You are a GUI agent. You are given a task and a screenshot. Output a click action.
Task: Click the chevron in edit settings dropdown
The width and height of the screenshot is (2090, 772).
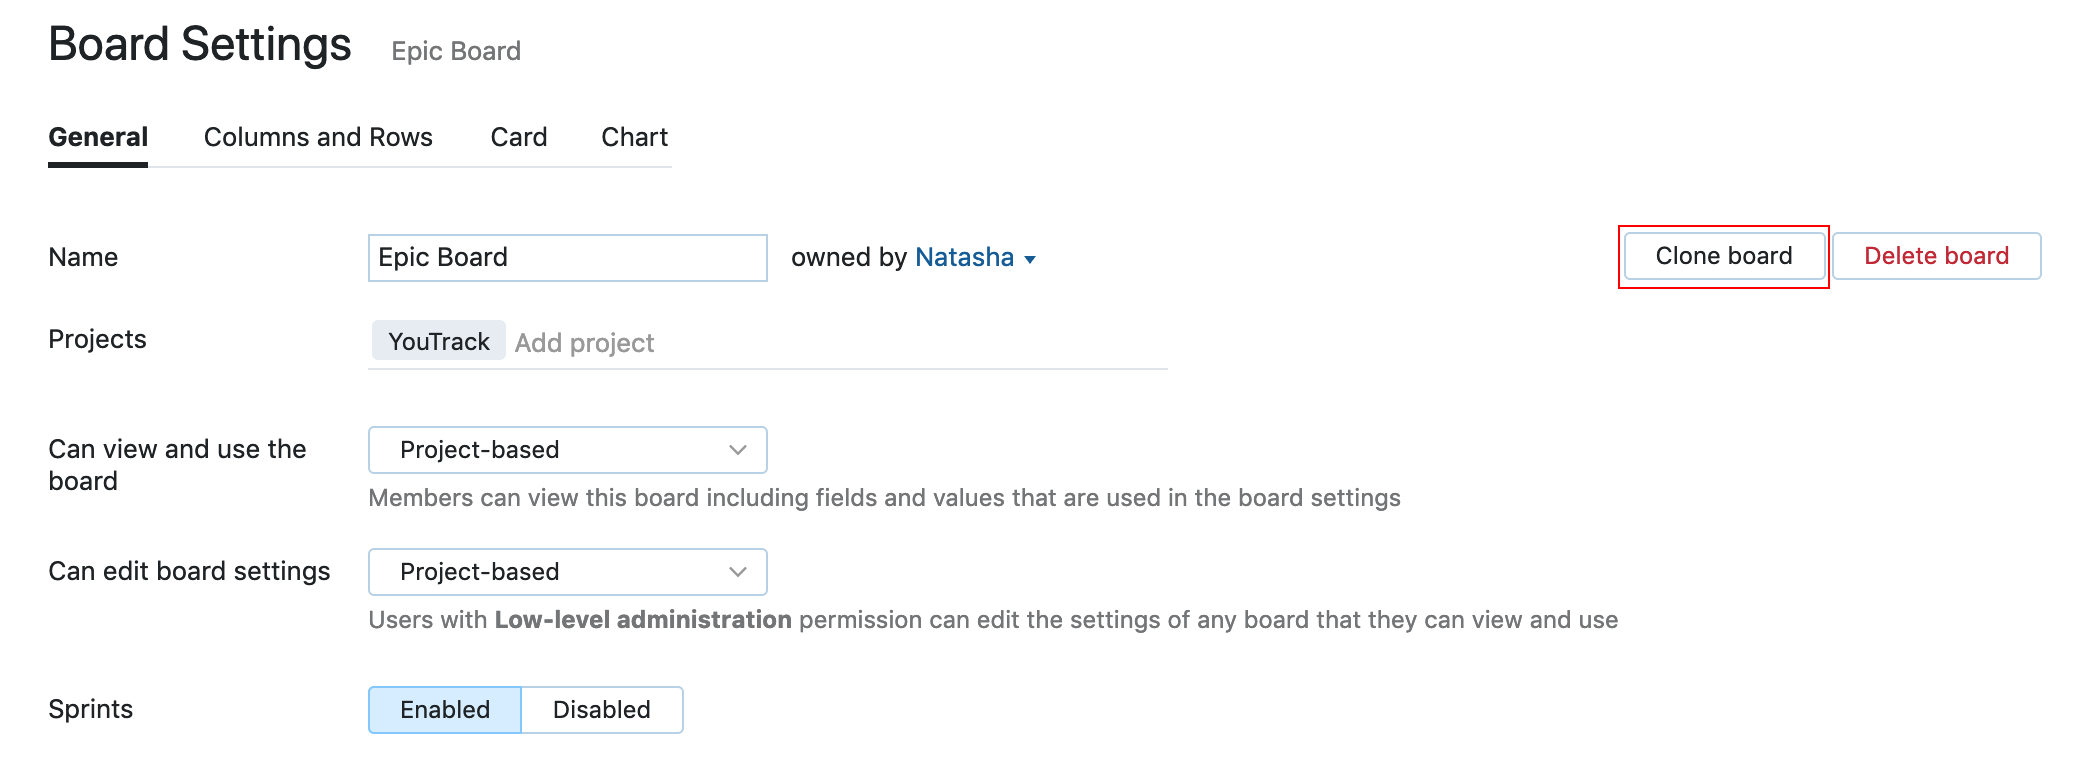[738, 572]
